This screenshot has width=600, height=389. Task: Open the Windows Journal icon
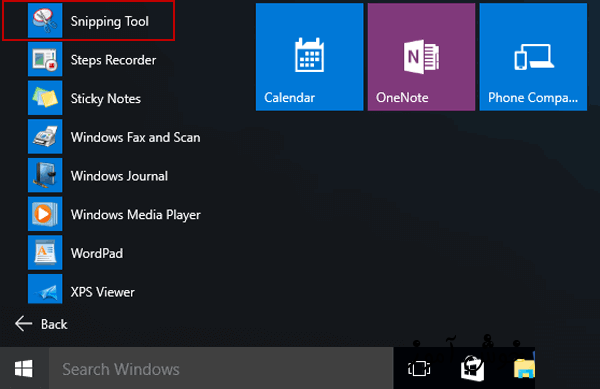[45, 175]
